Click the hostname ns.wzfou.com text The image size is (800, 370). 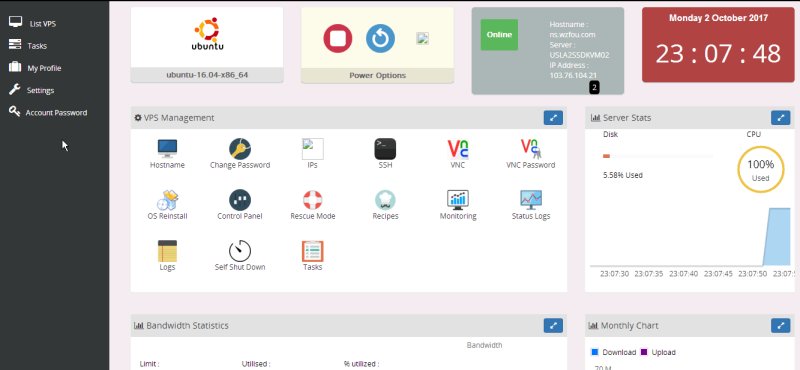pyautogui.click(x=572, y=35)
